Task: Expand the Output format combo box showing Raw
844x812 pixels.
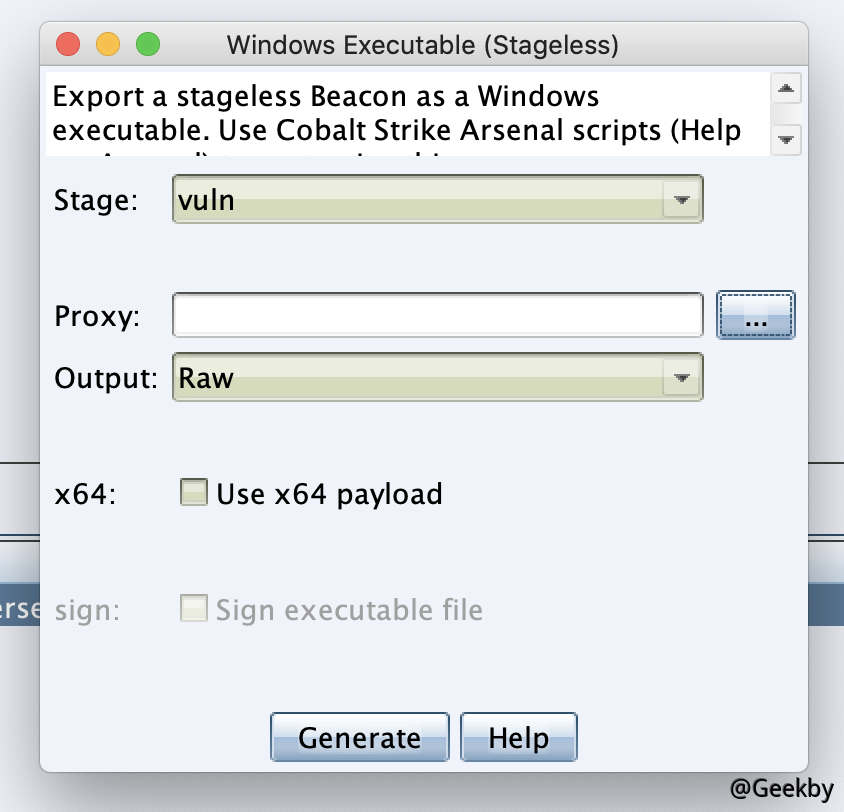Action: pyautogui.click(x=420, y=378)
